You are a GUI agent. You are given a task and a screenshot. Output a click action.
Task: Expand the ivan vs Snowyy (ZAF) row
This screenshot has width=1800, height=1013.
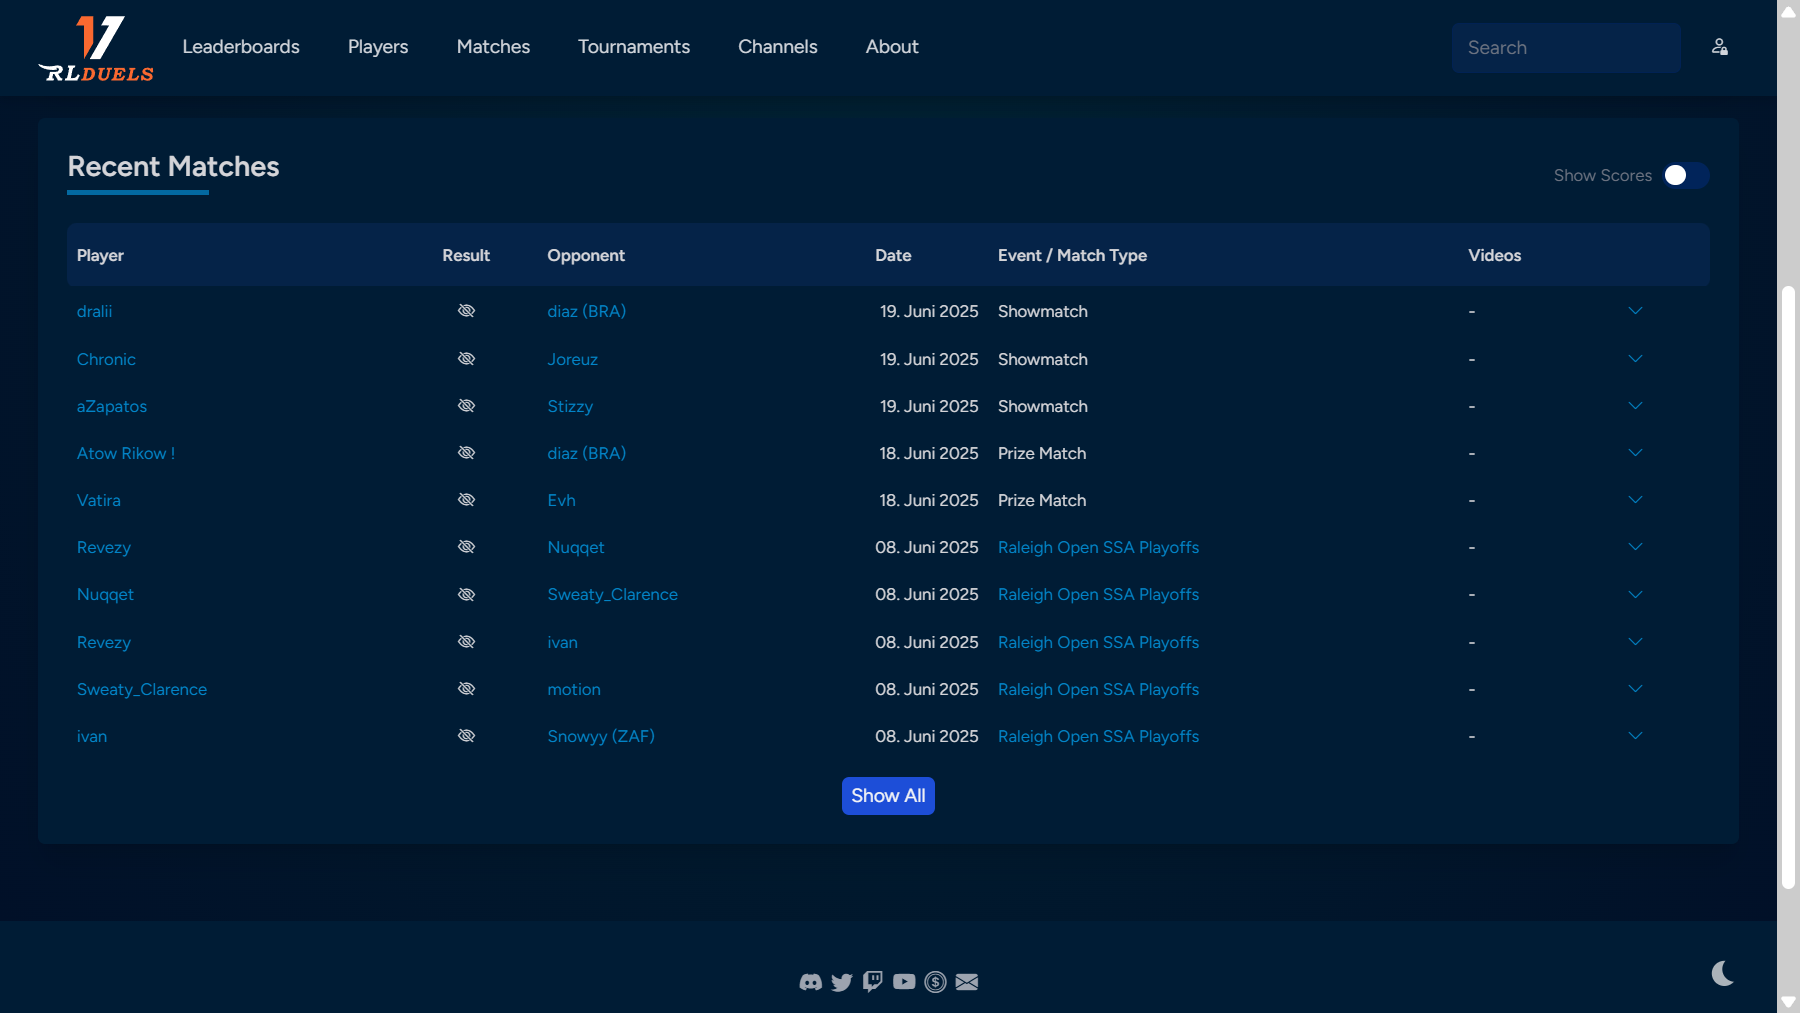pos(1635,736)
